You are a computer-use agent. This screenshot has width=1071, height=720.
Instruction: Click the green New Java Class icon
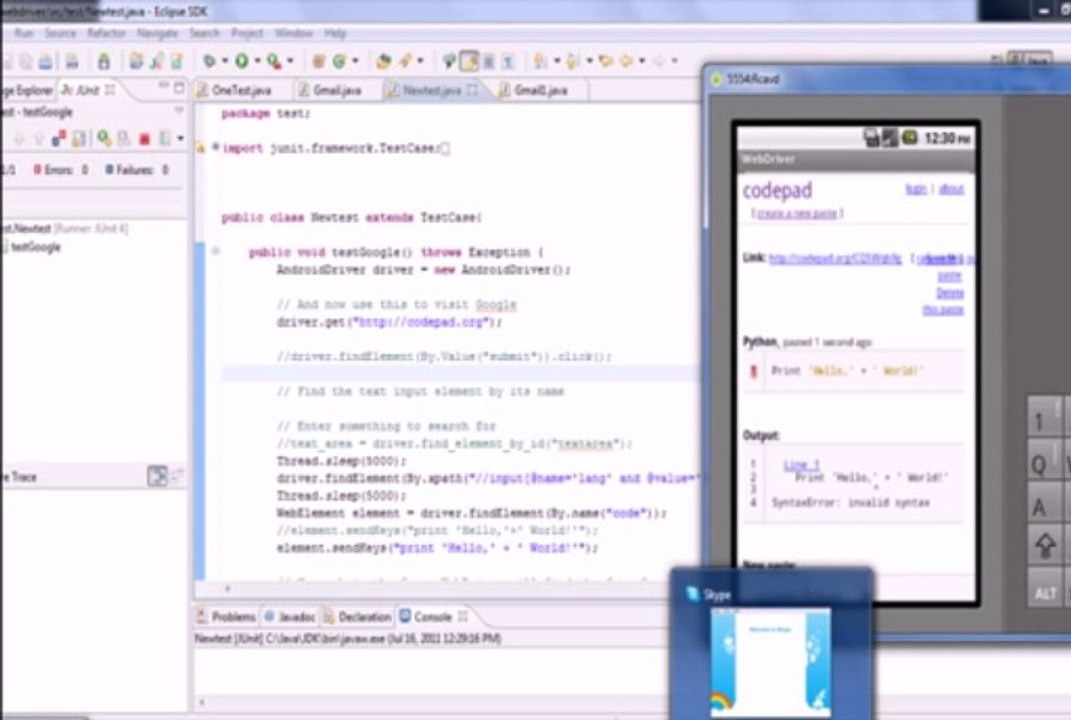(x=339, y=61)
